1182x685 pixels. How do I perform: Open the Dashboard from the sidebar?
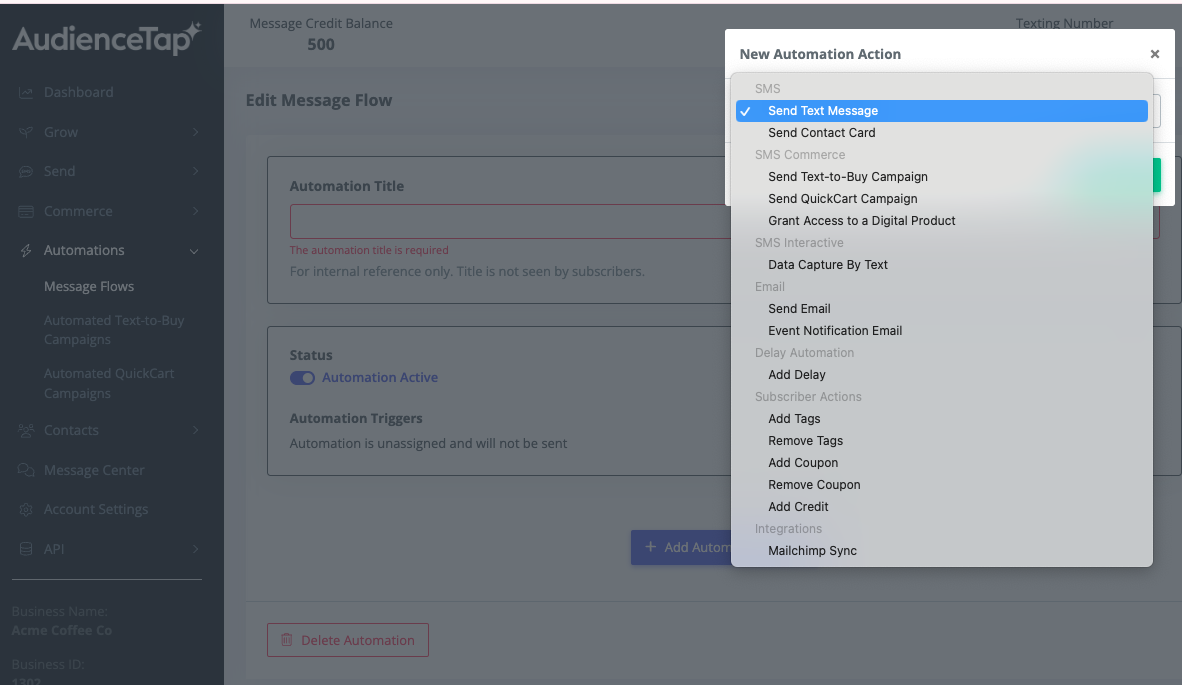coord(80,91)
